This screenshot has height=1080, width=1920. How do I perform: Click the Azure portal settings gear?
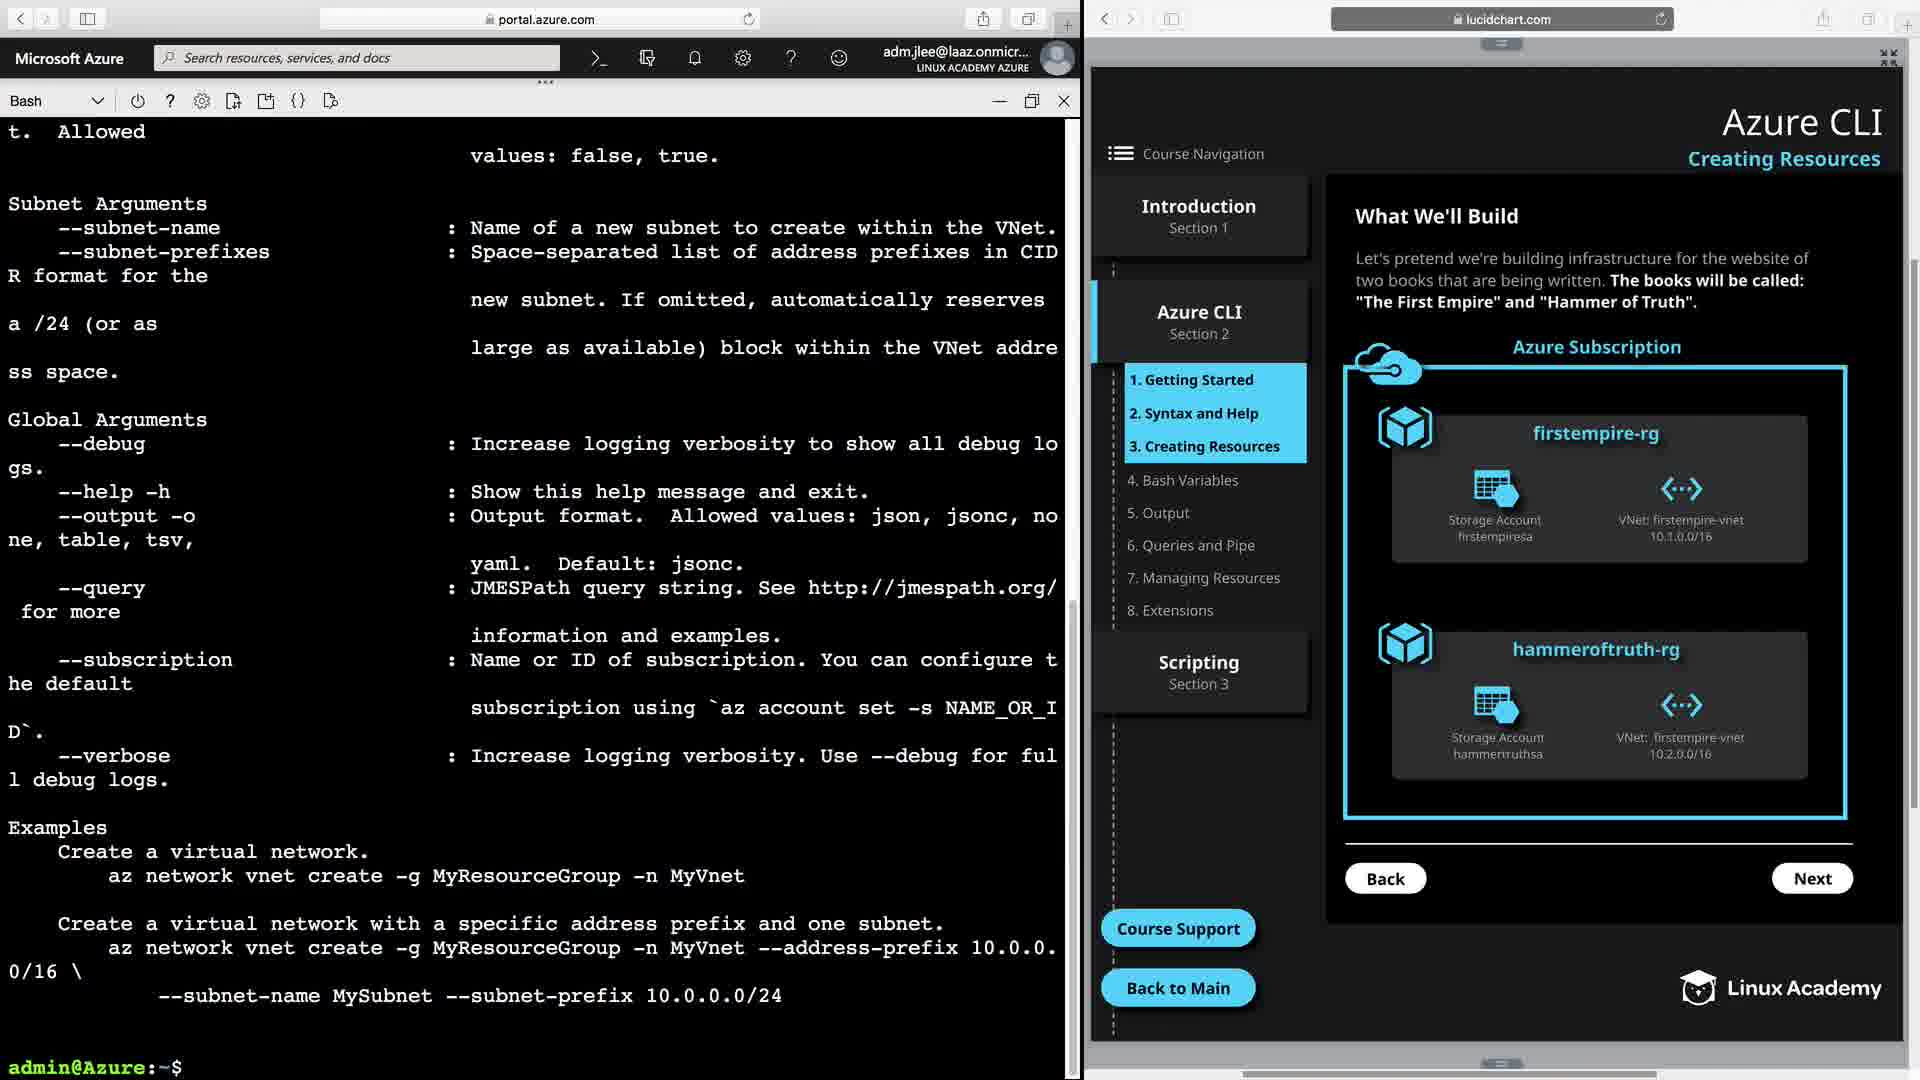743,58
